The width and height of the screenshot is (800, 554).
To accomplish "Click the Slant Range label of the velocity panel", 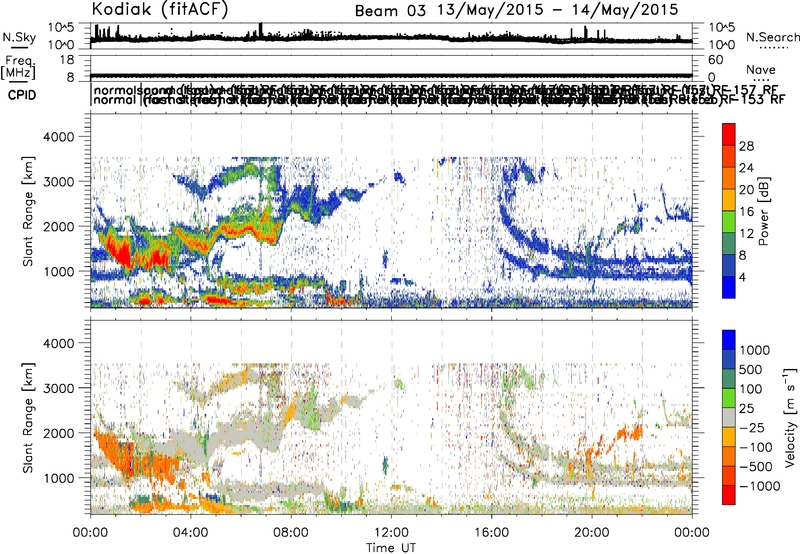I will pyautogui.click(x=28, y=418).
